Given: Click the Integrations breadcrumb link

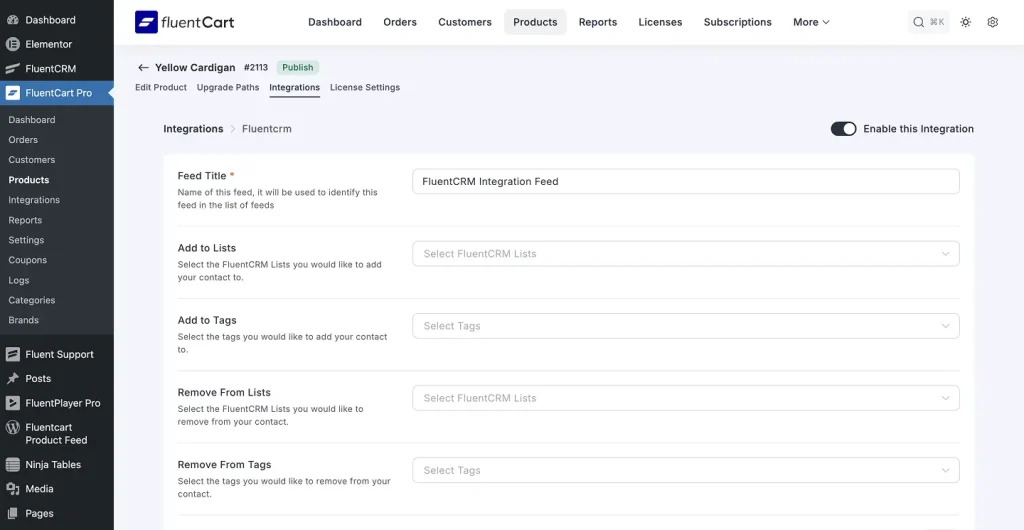Looking at the screenshot, I should pyautogui.click(x=193, y=129).
